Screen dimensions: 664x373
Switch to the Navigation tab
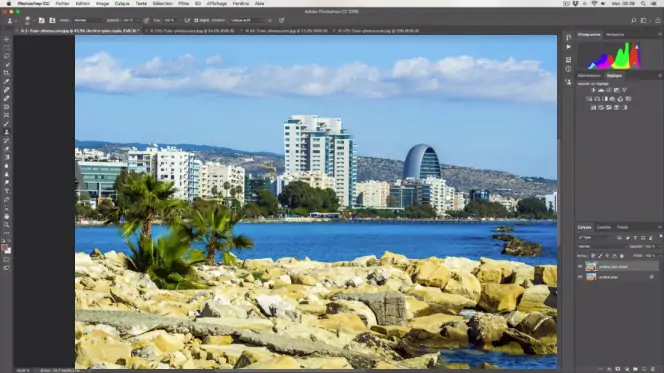(615, 34)
